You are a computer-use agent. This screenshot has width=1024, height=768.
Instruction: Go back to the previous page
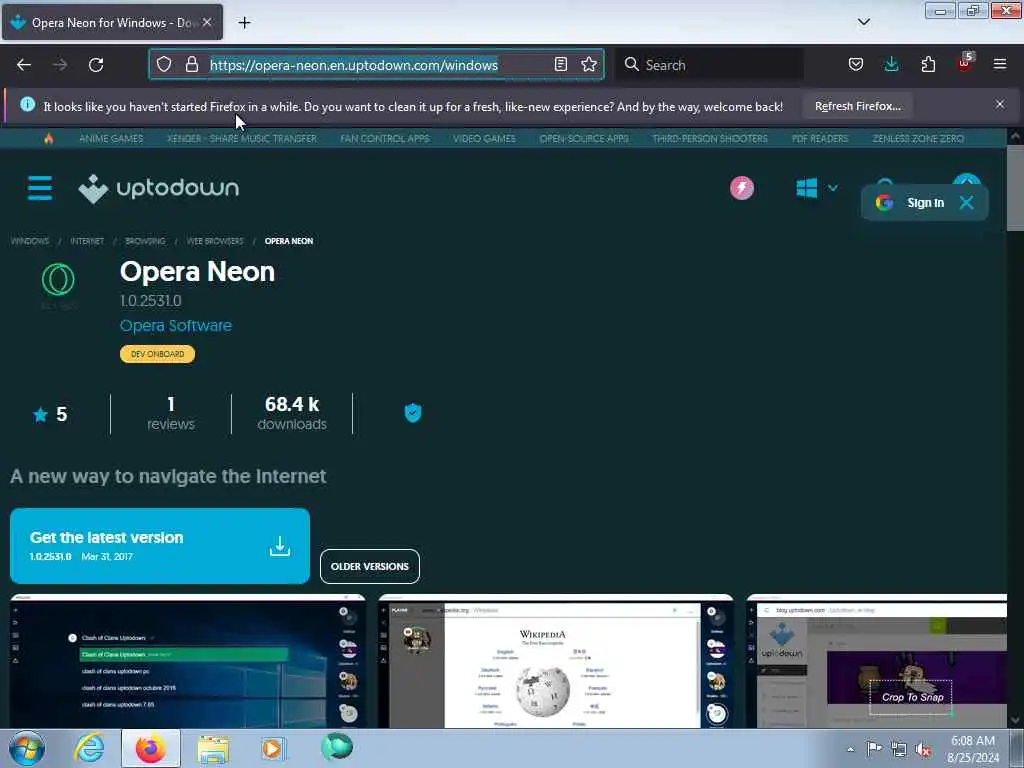coord(24,65)
